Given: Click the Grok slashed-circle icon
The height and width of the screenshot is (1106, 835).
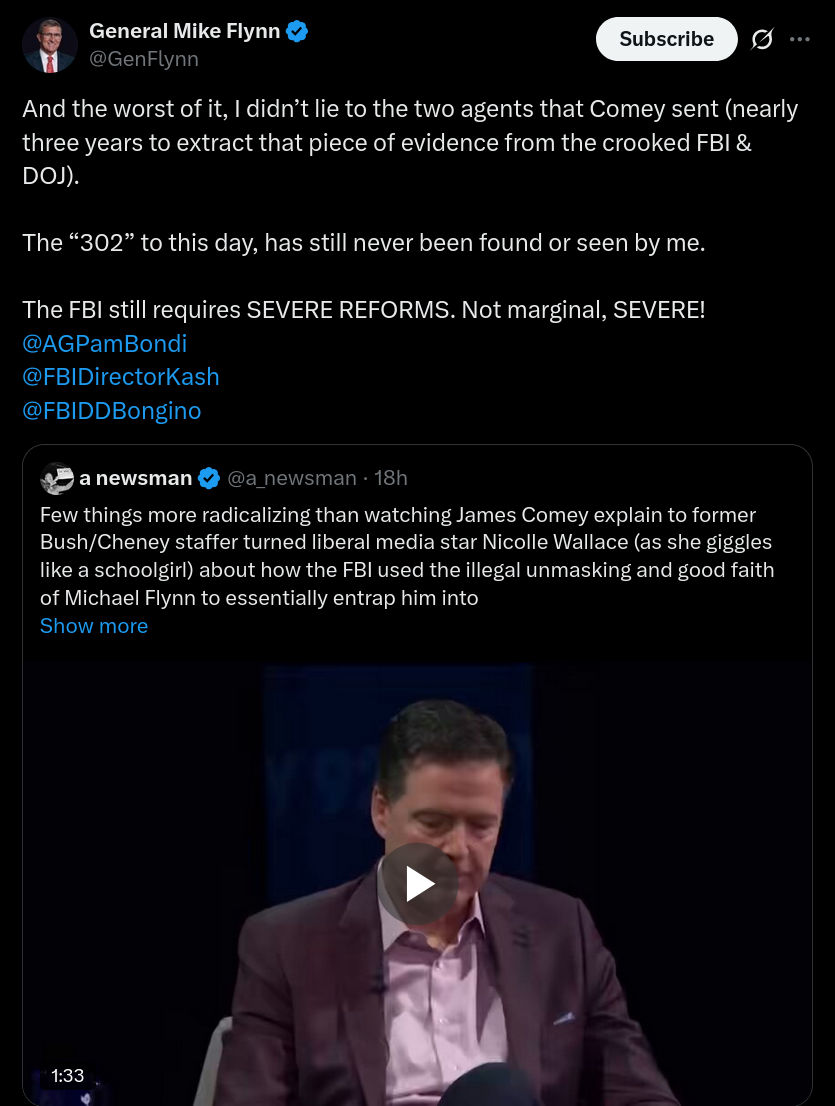Looking at the screenshot, I should (761, 39).
